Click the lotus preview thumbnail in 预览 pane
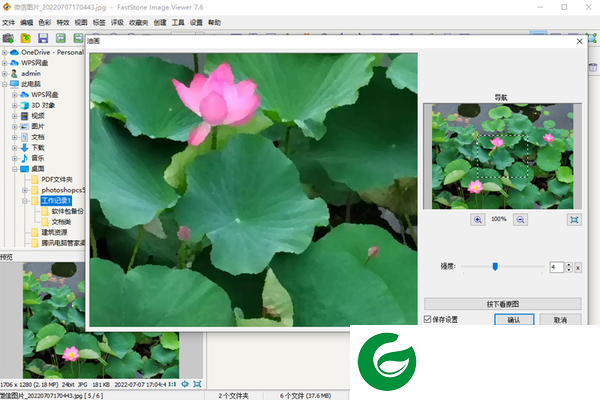This screenshot has height=400, width=600. pos(101,320)
